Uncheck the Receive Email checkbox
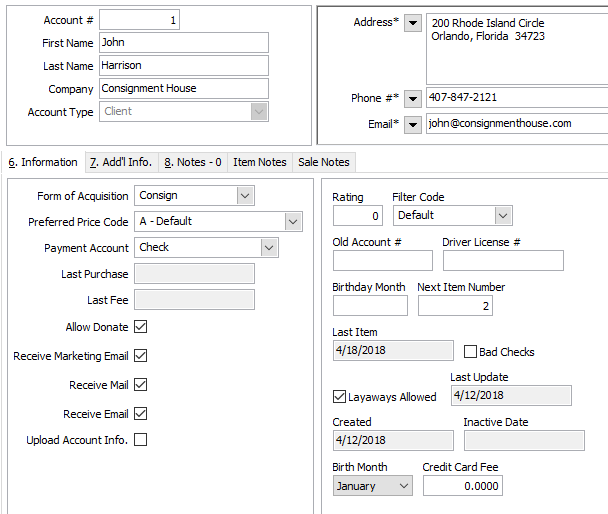This screenshot has height=514, width=608. tap(140, 414)
